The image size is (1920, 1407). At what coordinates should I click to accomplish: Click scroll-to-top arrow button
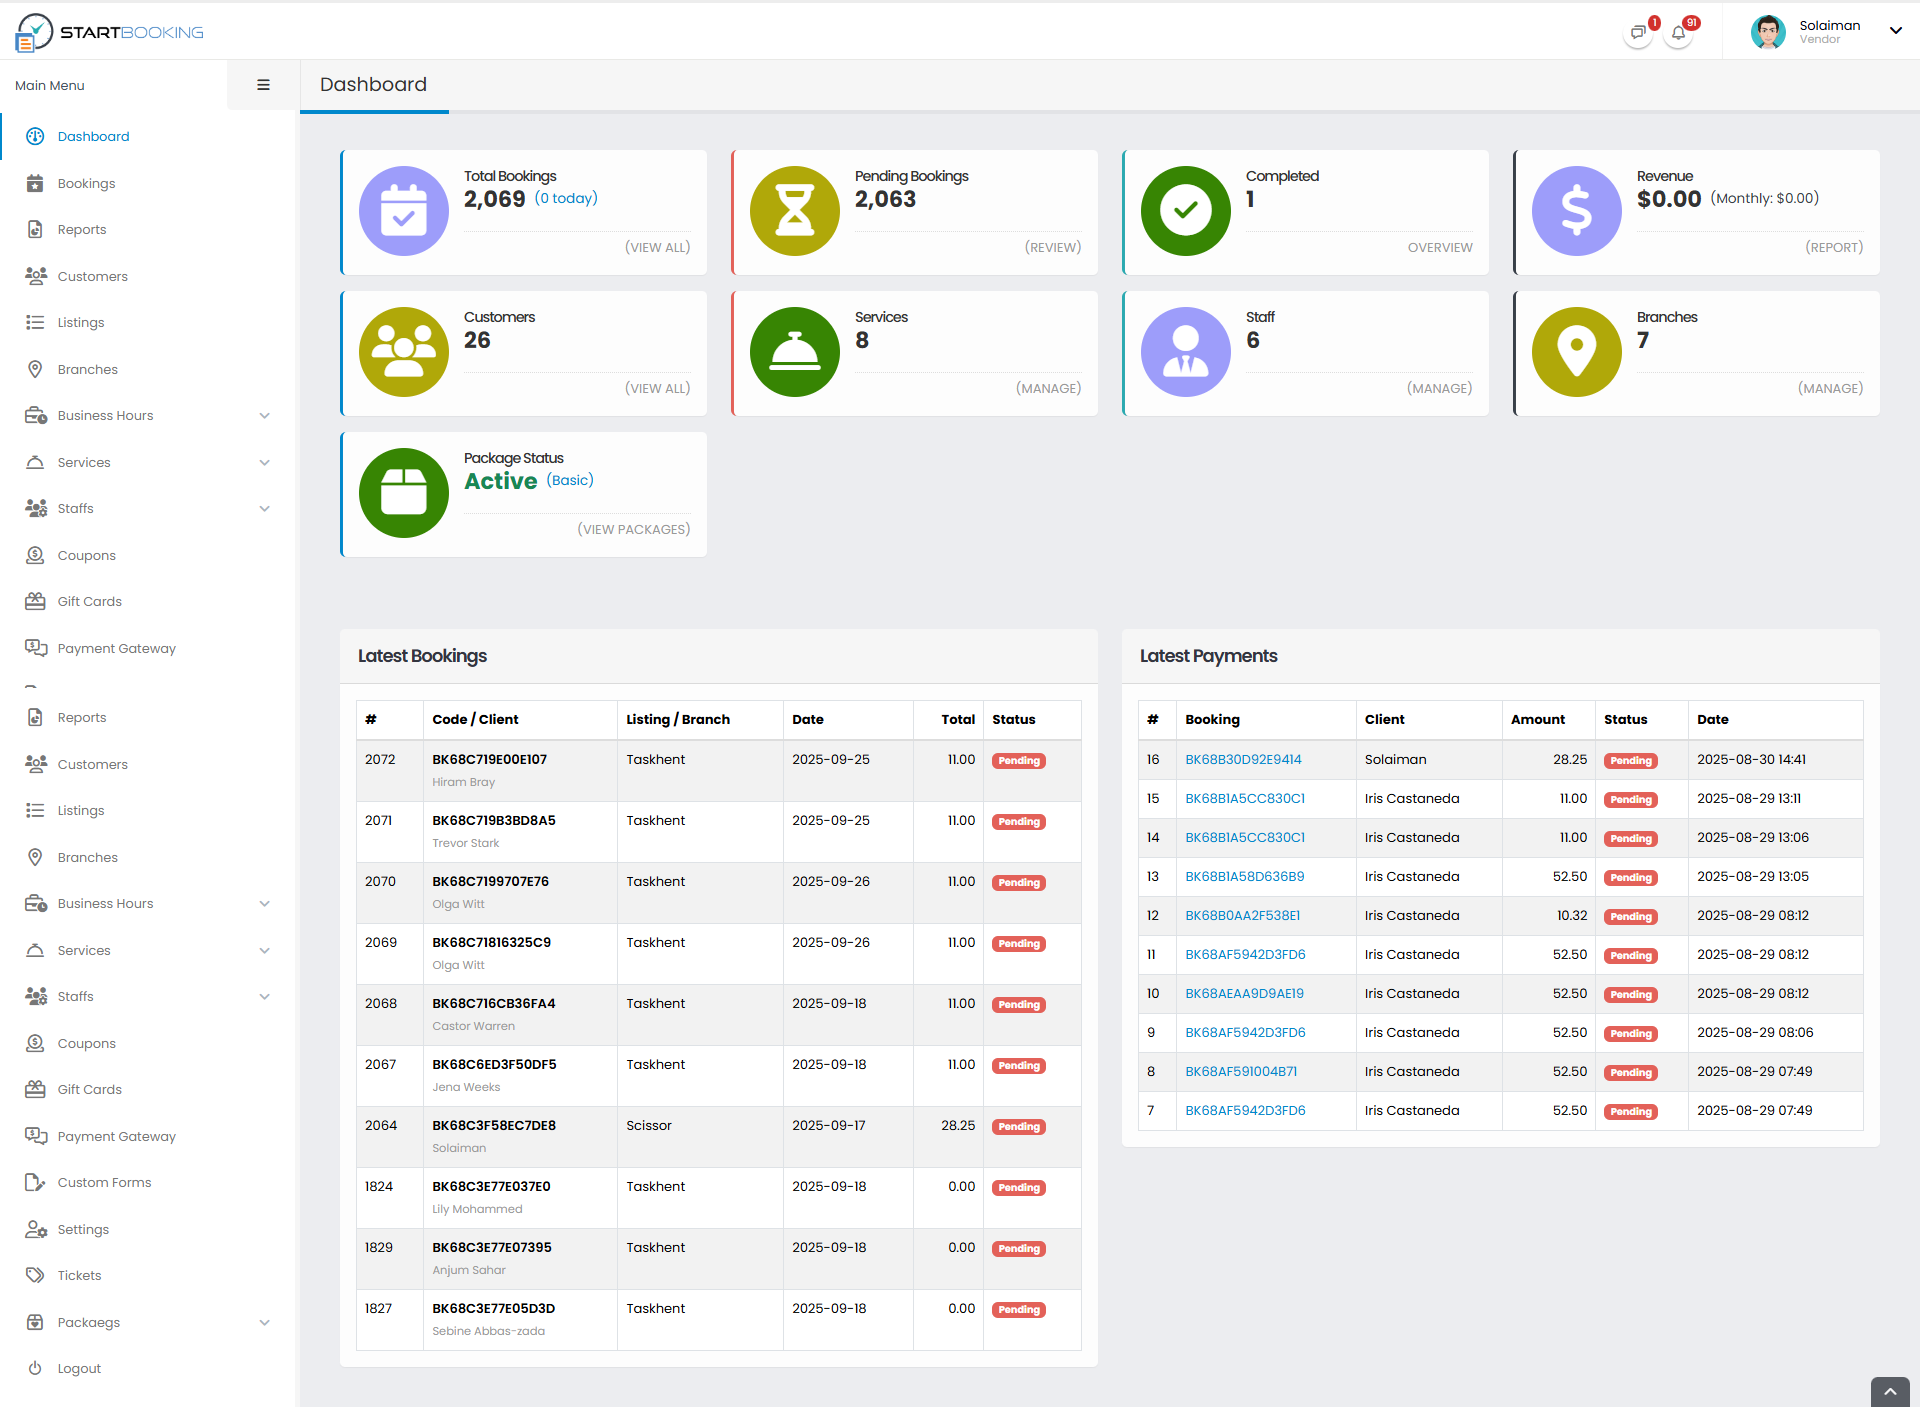pyautogui.click(x=1889, y=1391)
